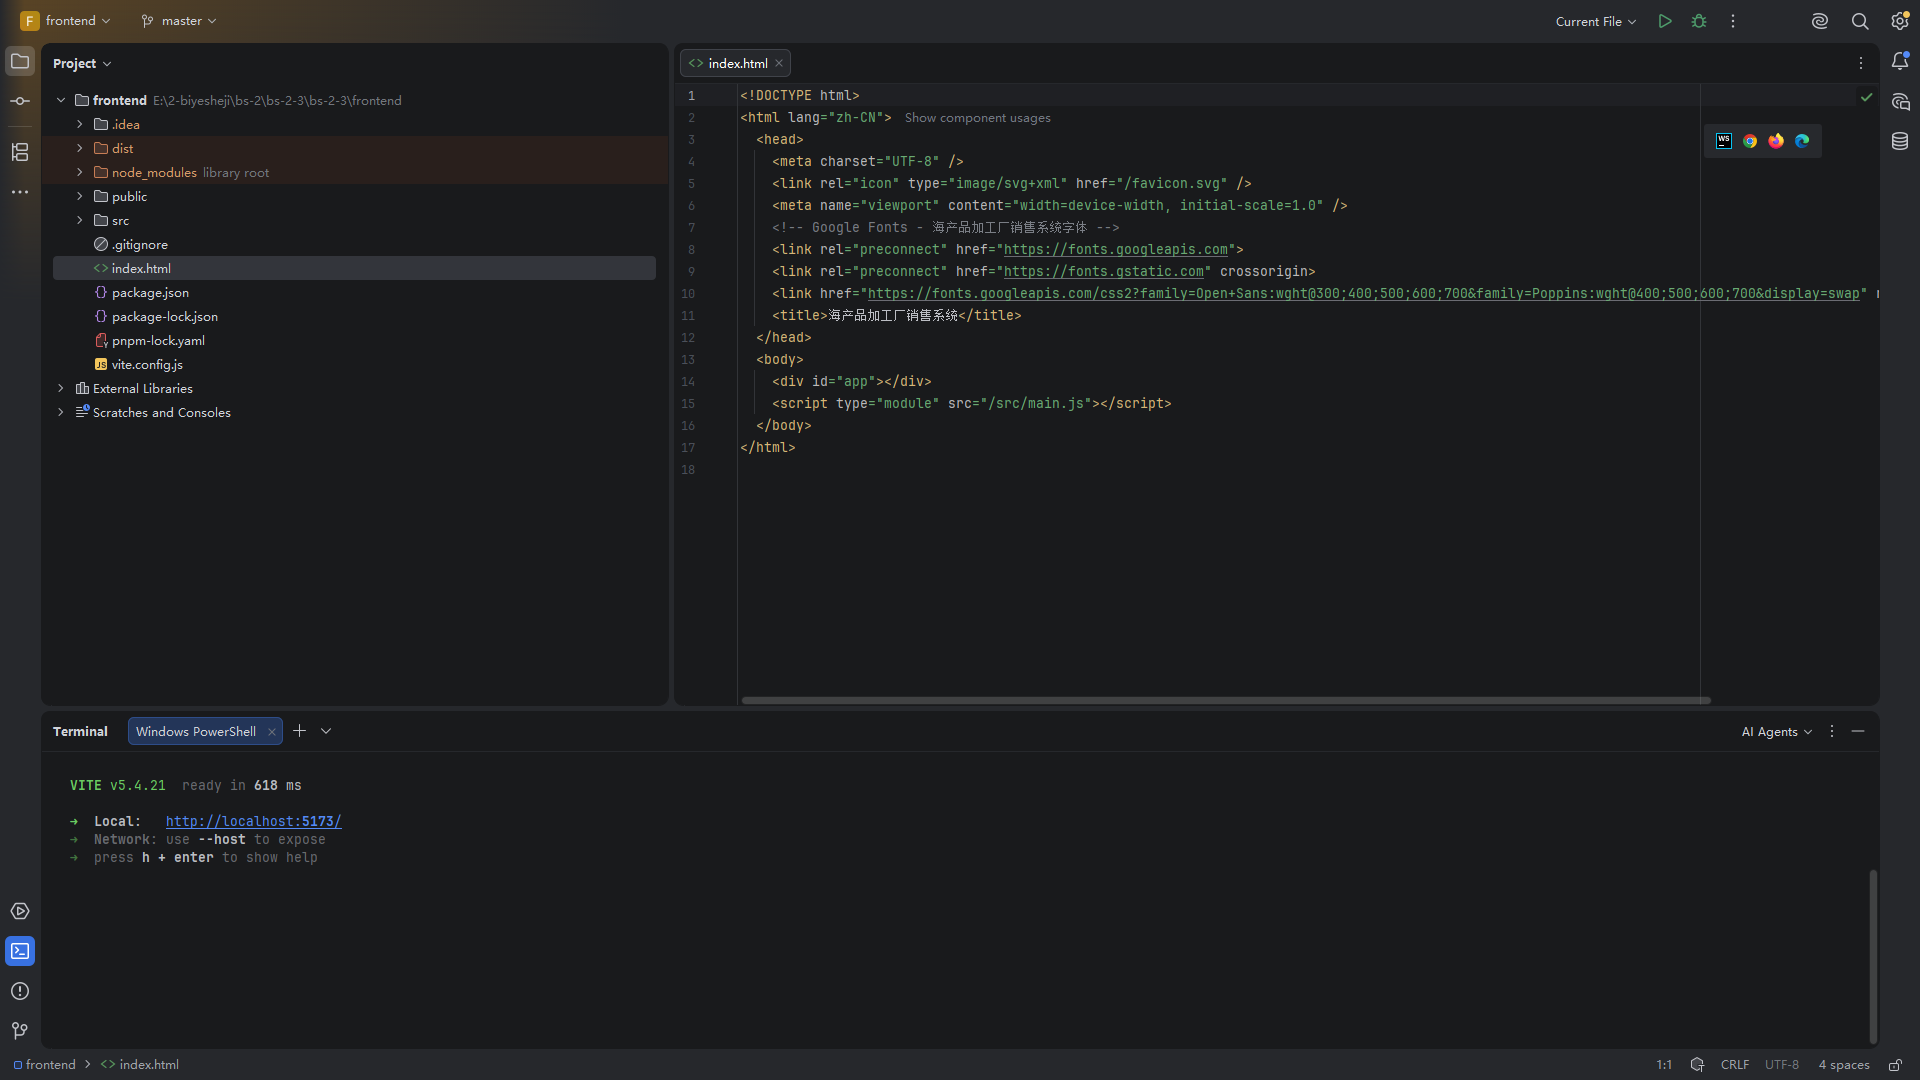The height and width of the screenshot is (1080, 1920).
Task: Open the Structure tool window
Action: (x=20, y=152)
